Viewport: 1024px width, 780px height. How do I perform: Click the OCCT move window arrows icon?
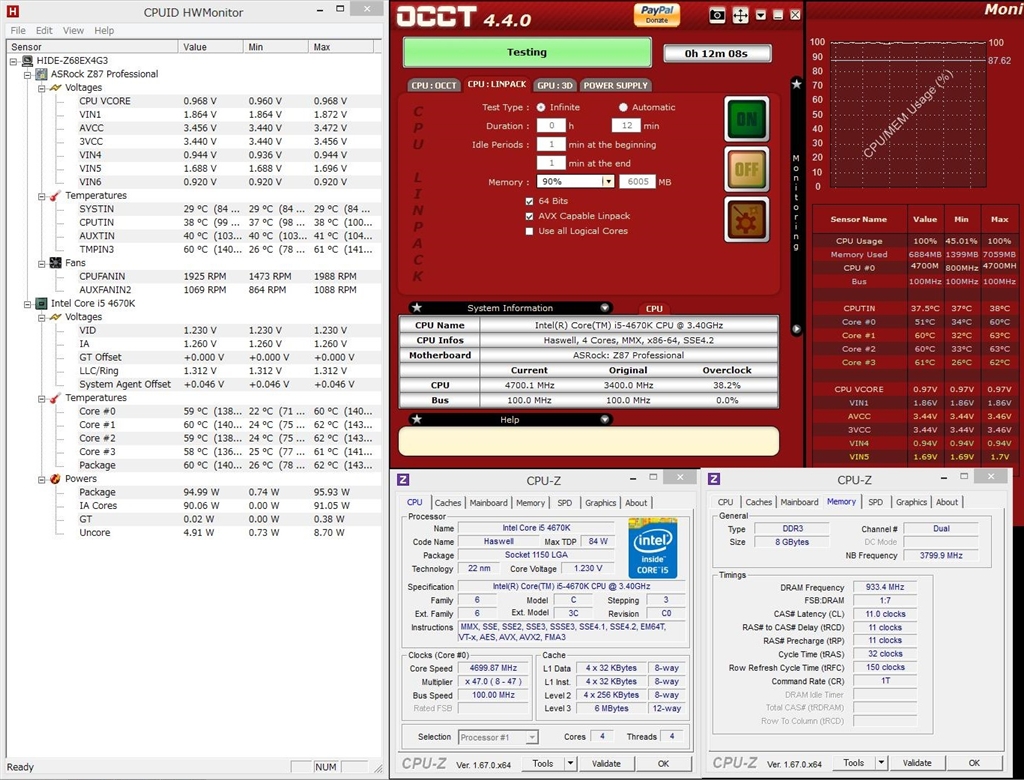(x=740, y=15)
